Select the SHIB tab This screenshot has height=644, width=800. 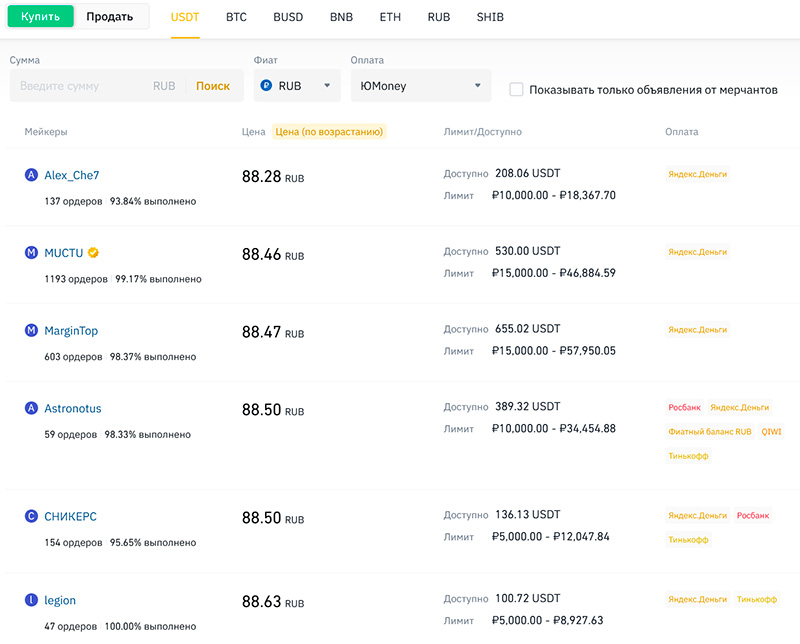(490, 18)
